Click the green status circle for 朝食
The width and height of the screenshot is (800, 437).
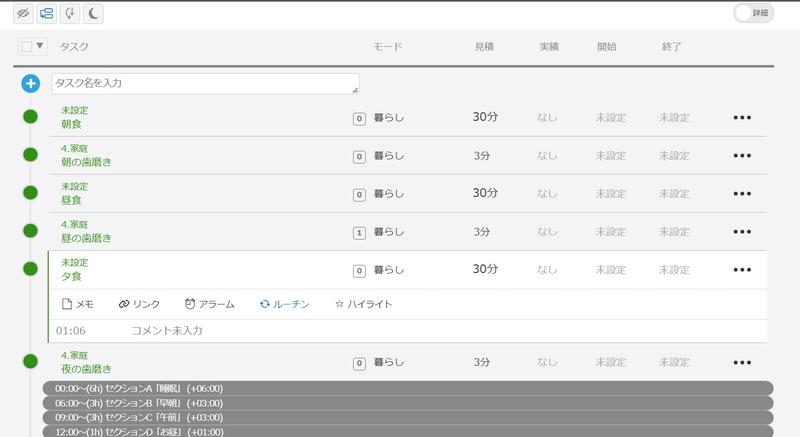[x=31, y=117]
